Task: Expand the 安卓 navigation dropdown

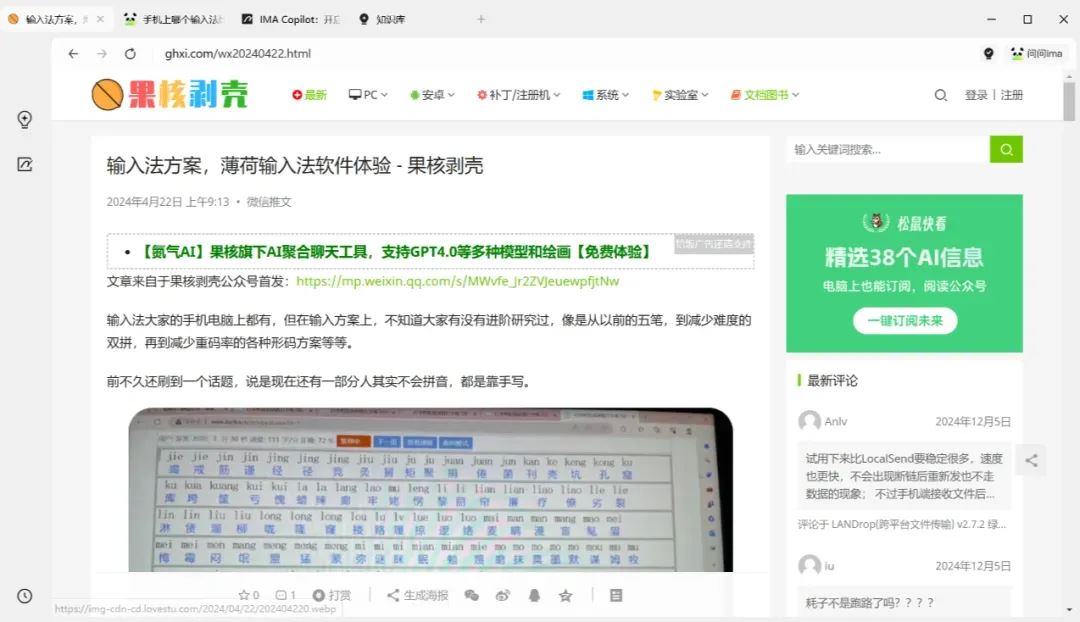Action: coord(431,93)
